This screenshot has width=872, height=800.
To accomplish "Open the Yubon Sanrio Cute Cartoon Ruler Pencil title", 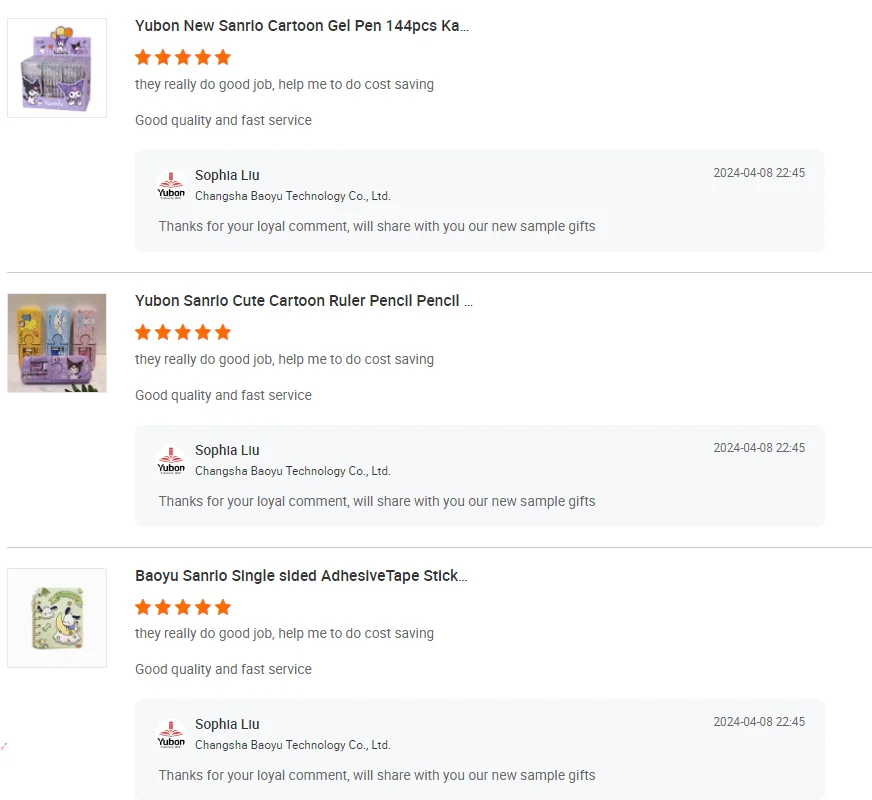I will point(304,301).
